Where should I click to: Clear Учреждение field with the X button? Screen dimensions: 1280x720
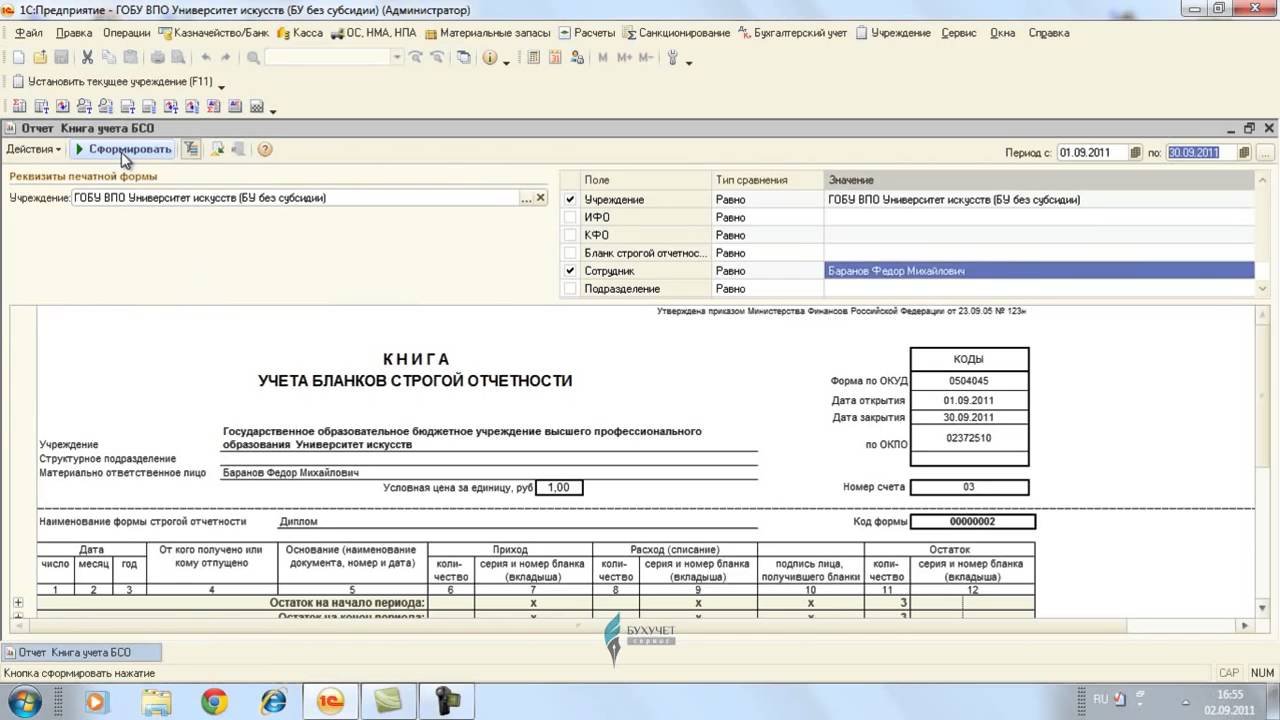point(541,198)
